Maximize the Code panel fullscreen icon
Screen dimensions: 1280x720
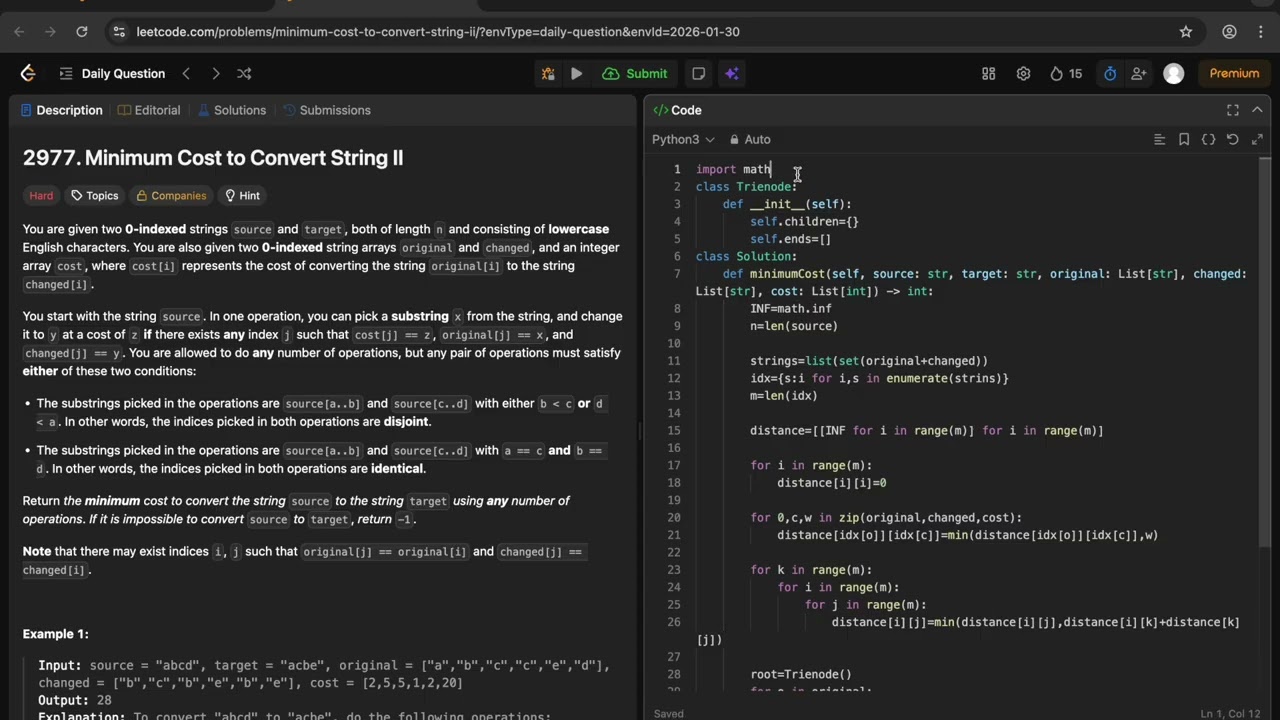pos(1233,110)
